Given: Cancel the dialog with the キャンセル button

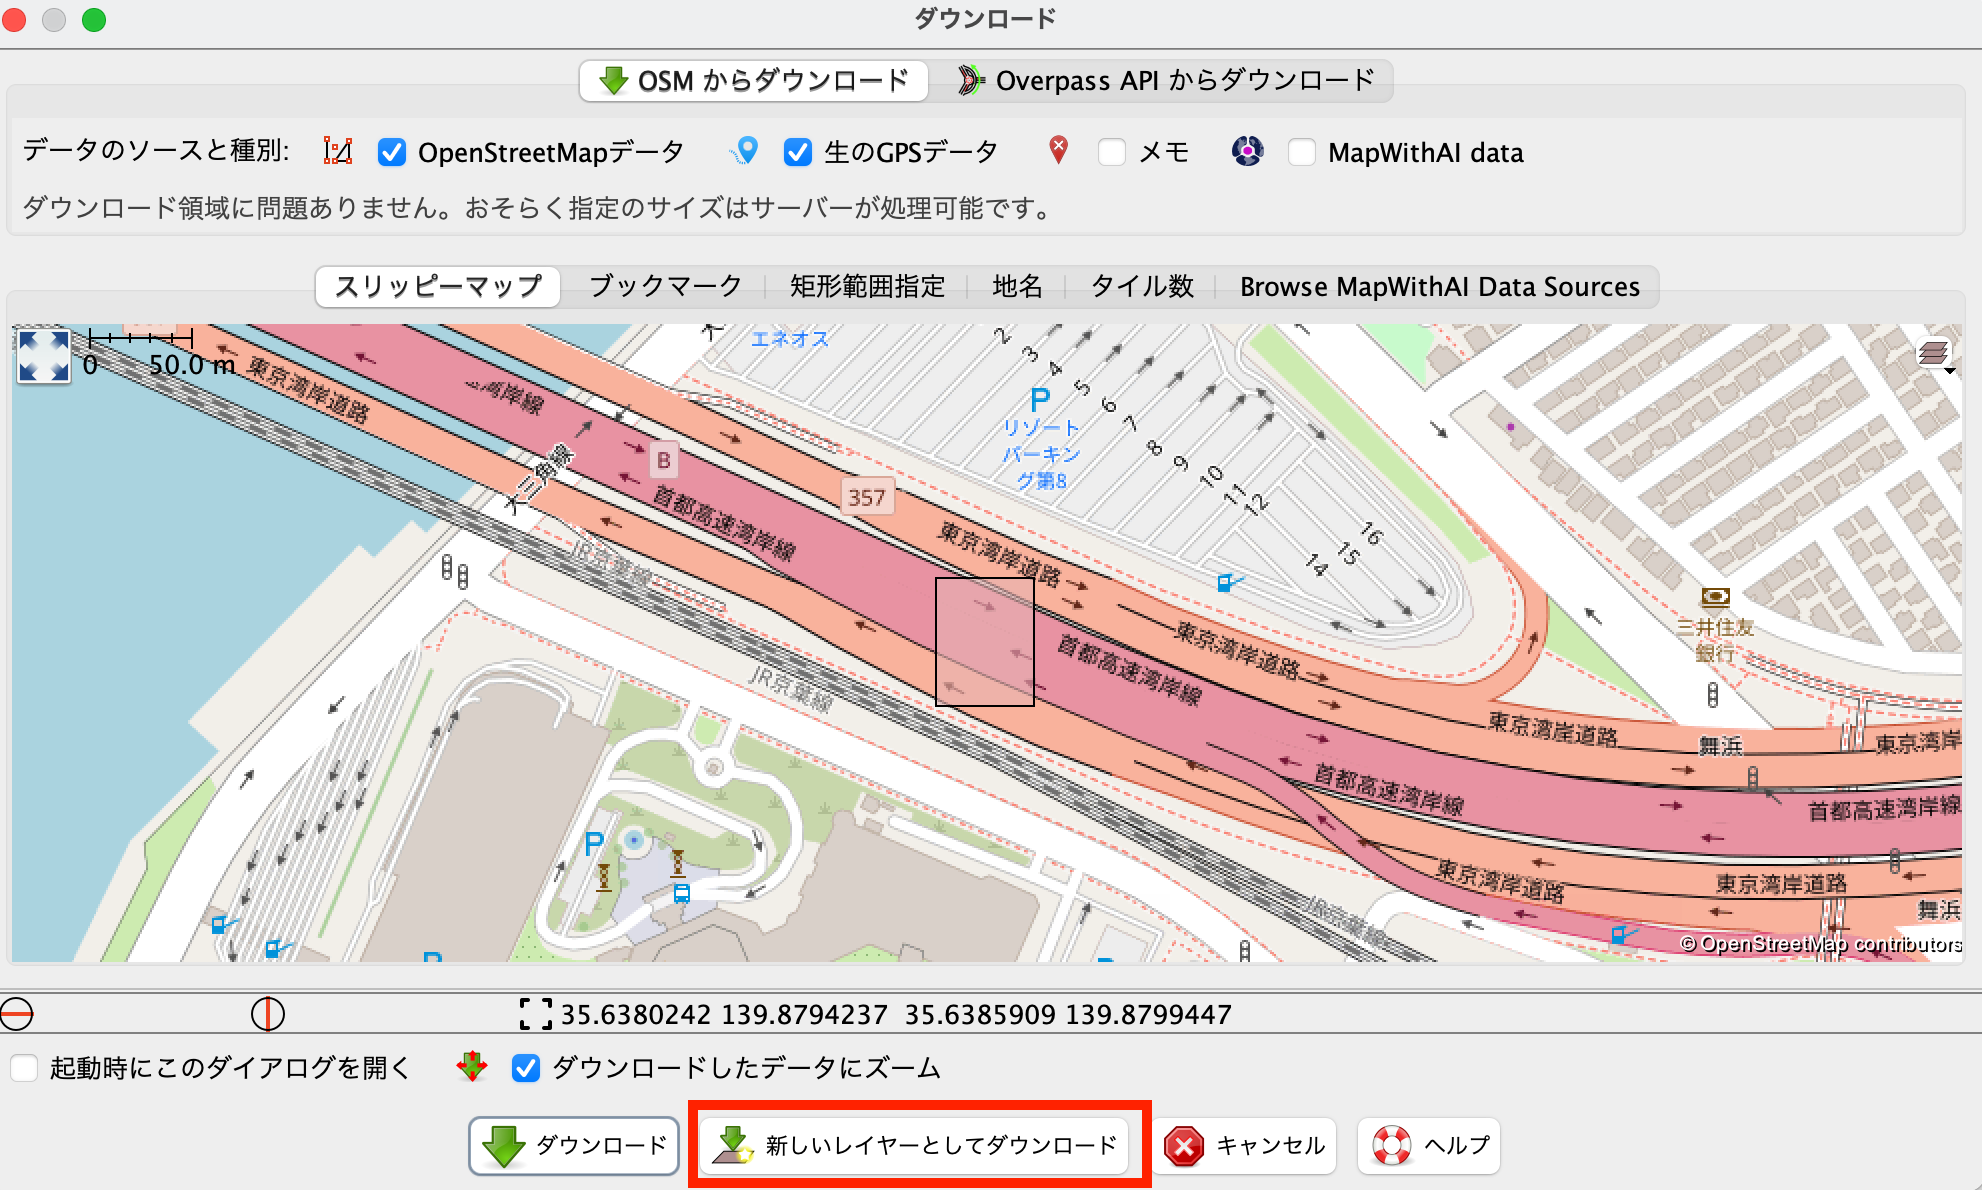Looking at the screenshot, I should pos(1243,1146).
